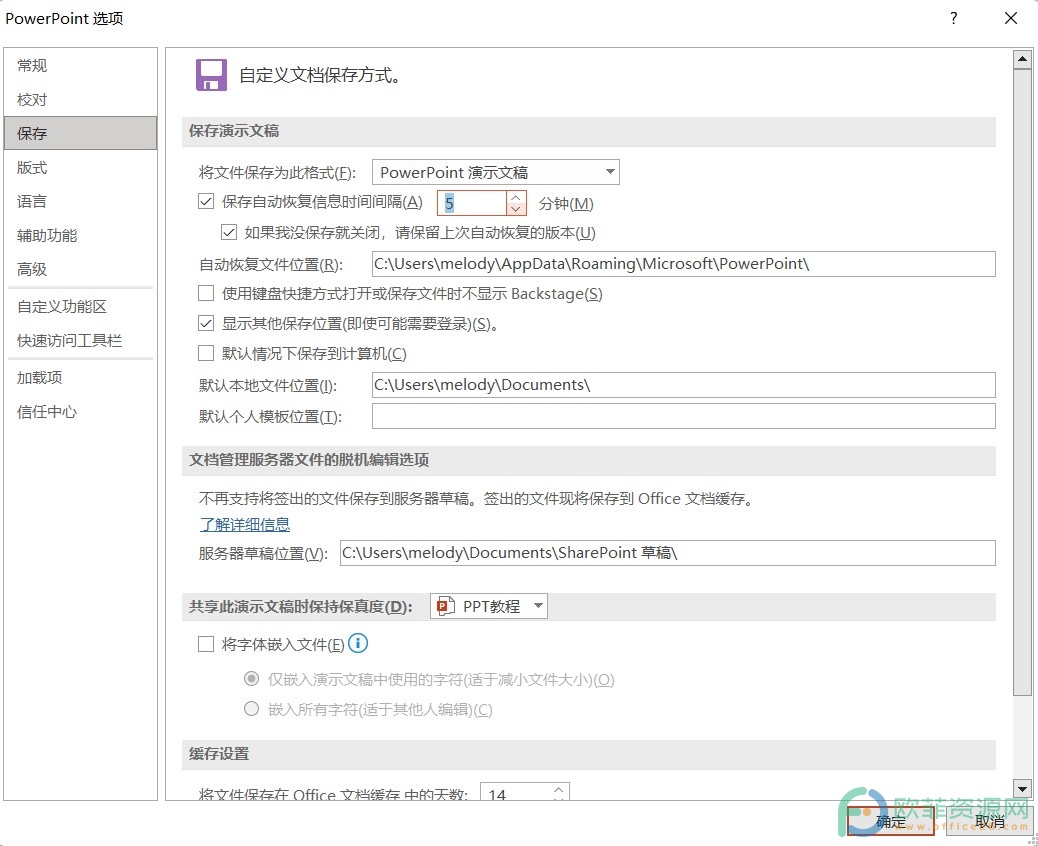Viewport: 1038px width, 846px height.
Task: Click the cache days input field
Action: tap(516, 792)
